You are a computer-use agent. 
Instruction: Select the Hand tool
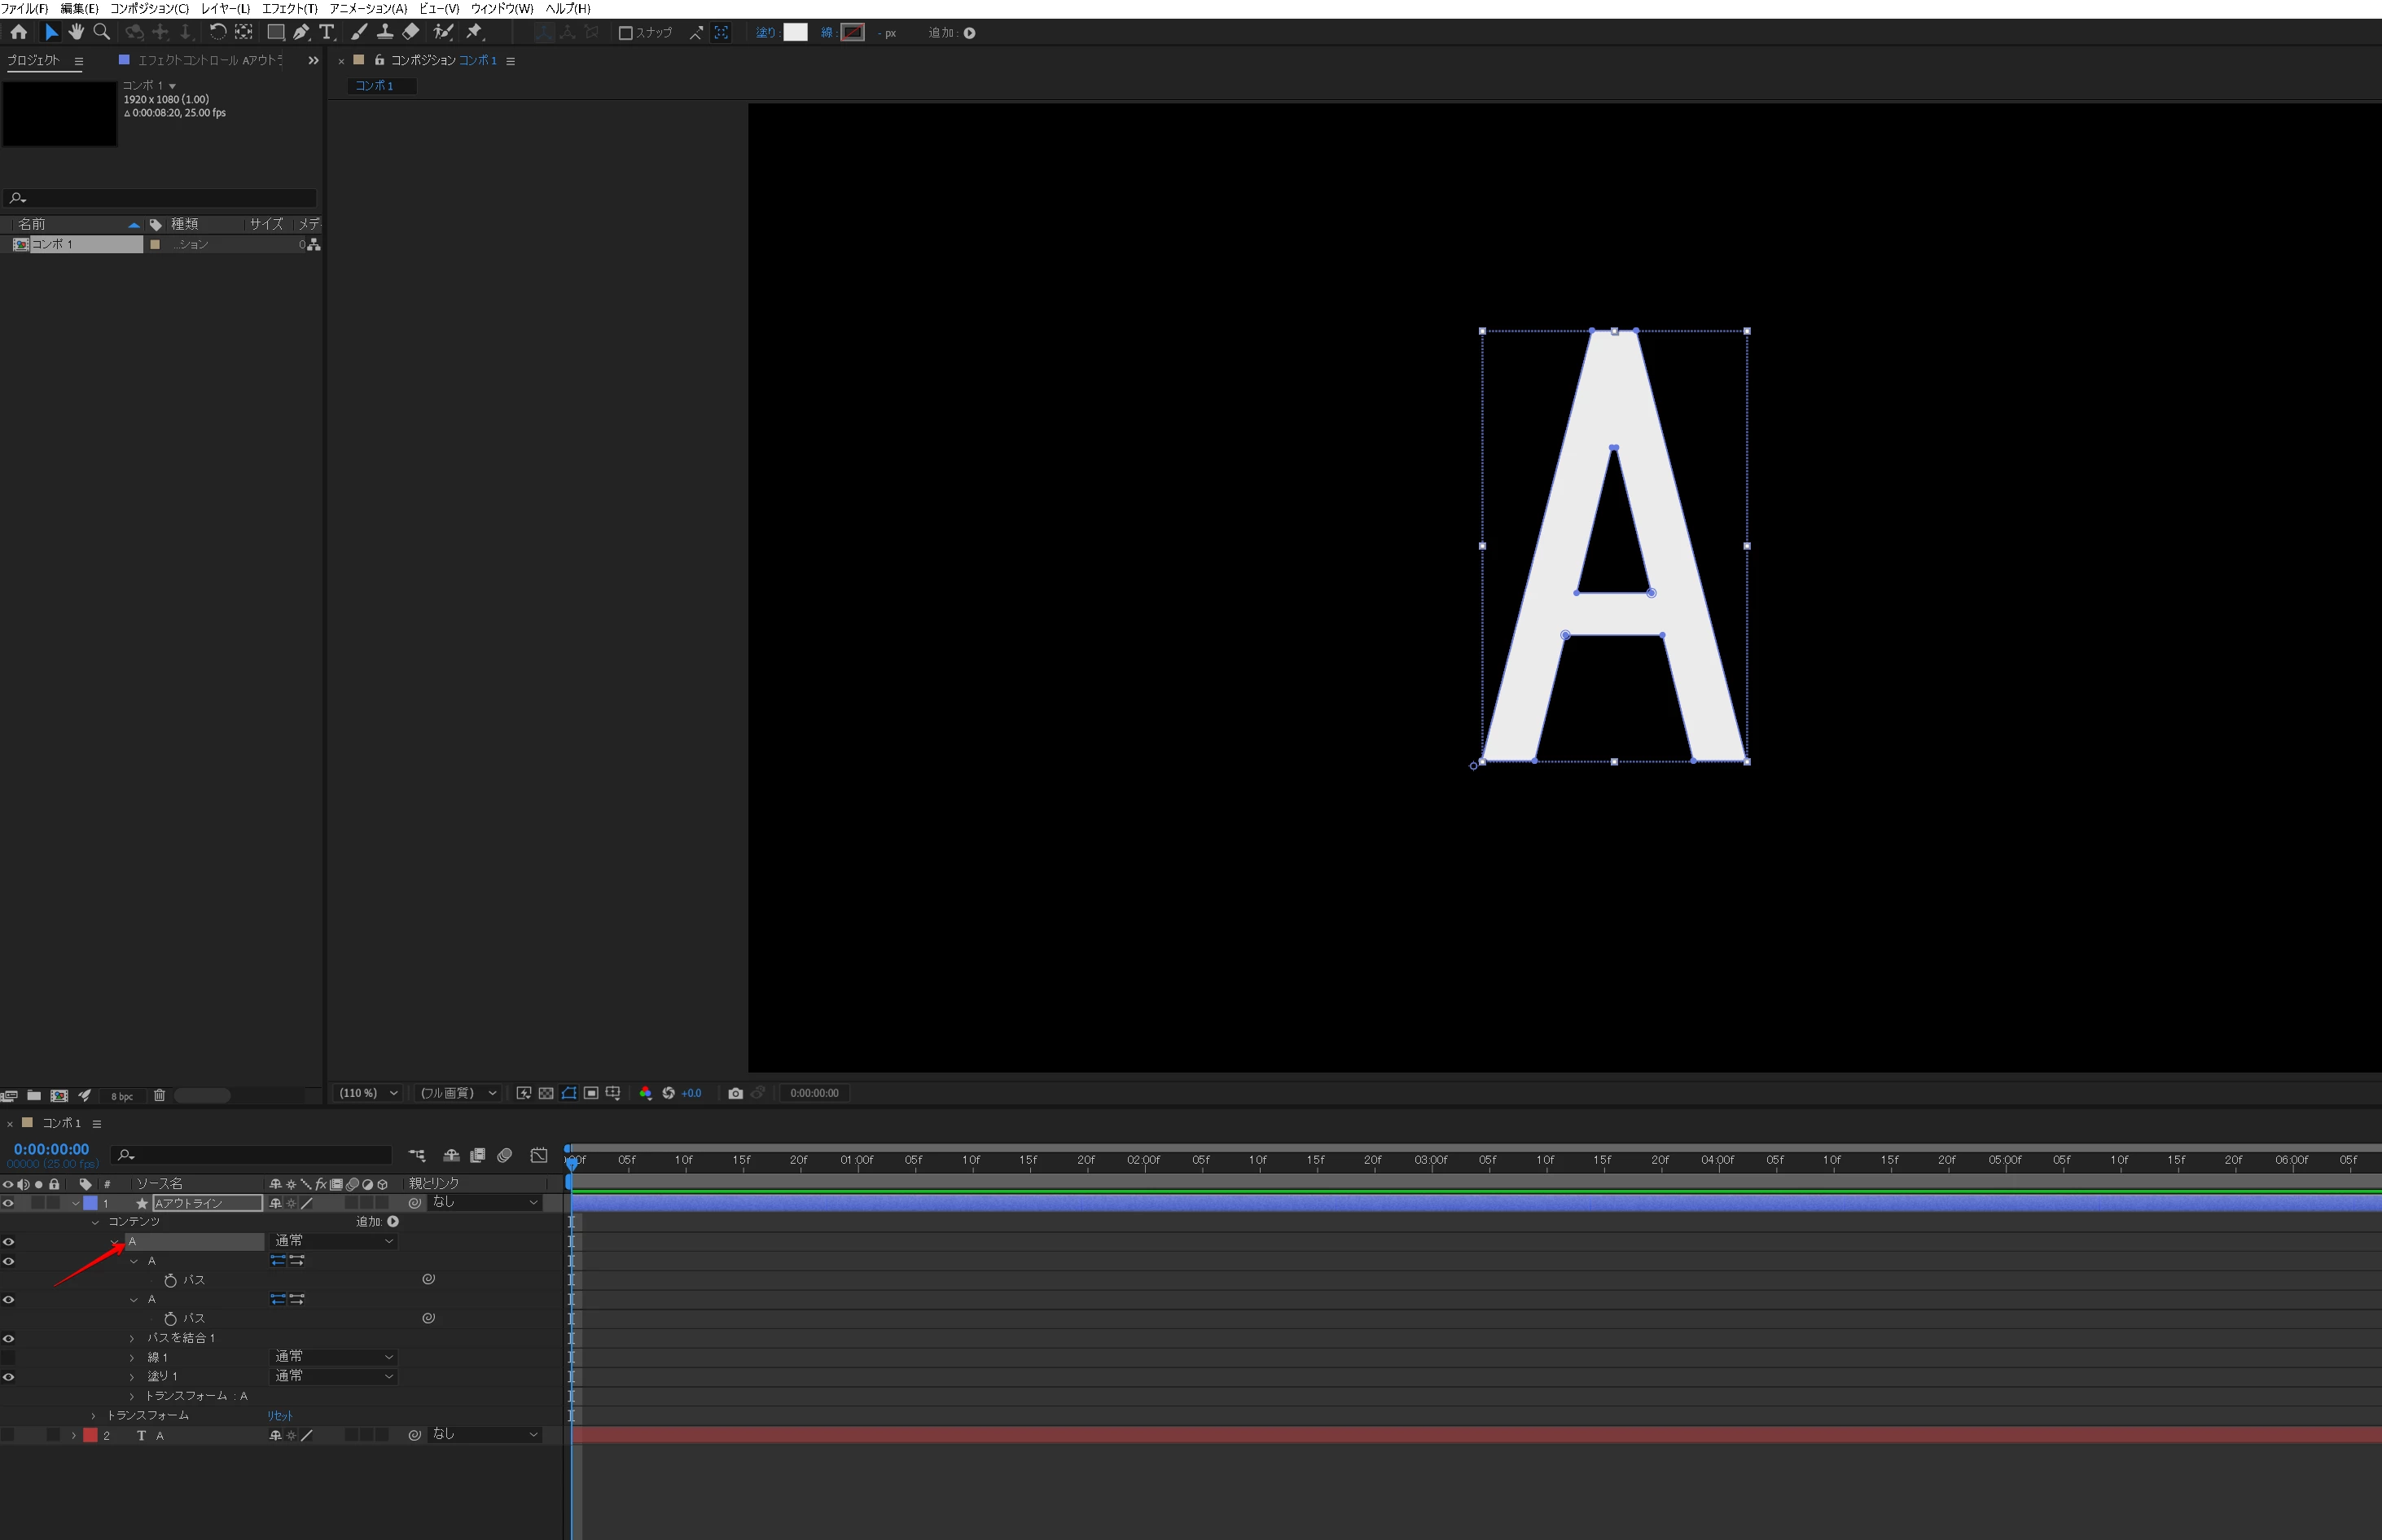pyautogui.click(x=76, y=33)
